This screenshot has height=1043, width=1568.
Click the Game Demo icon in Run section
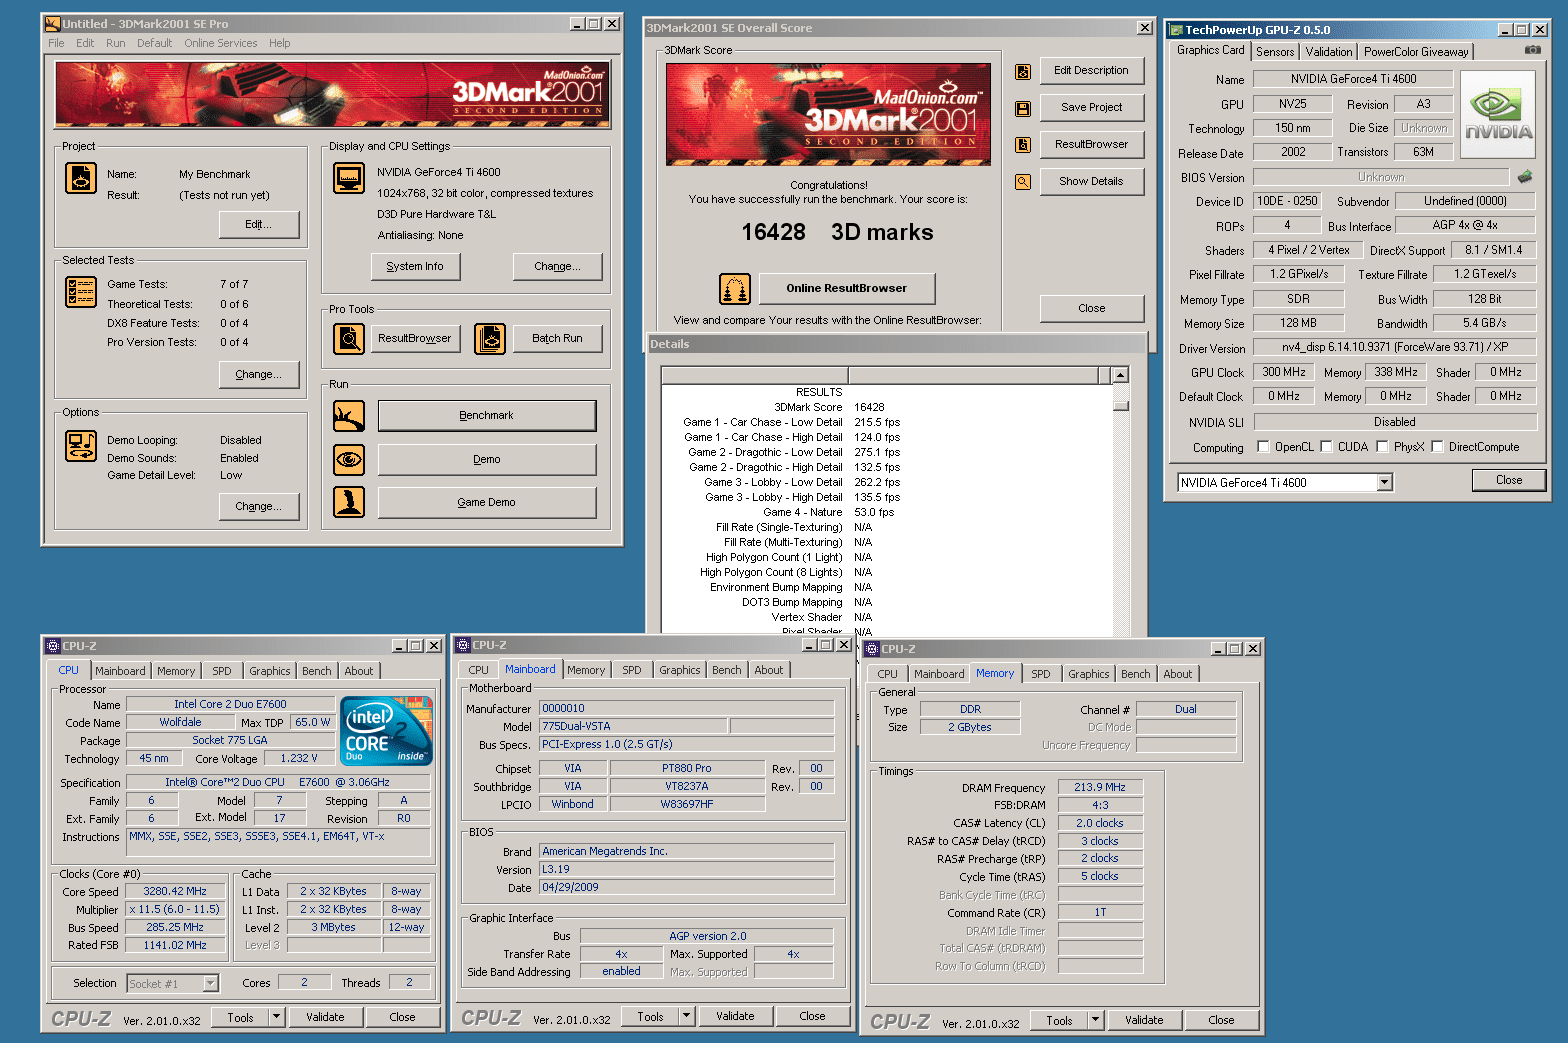[x=349, y=502]
